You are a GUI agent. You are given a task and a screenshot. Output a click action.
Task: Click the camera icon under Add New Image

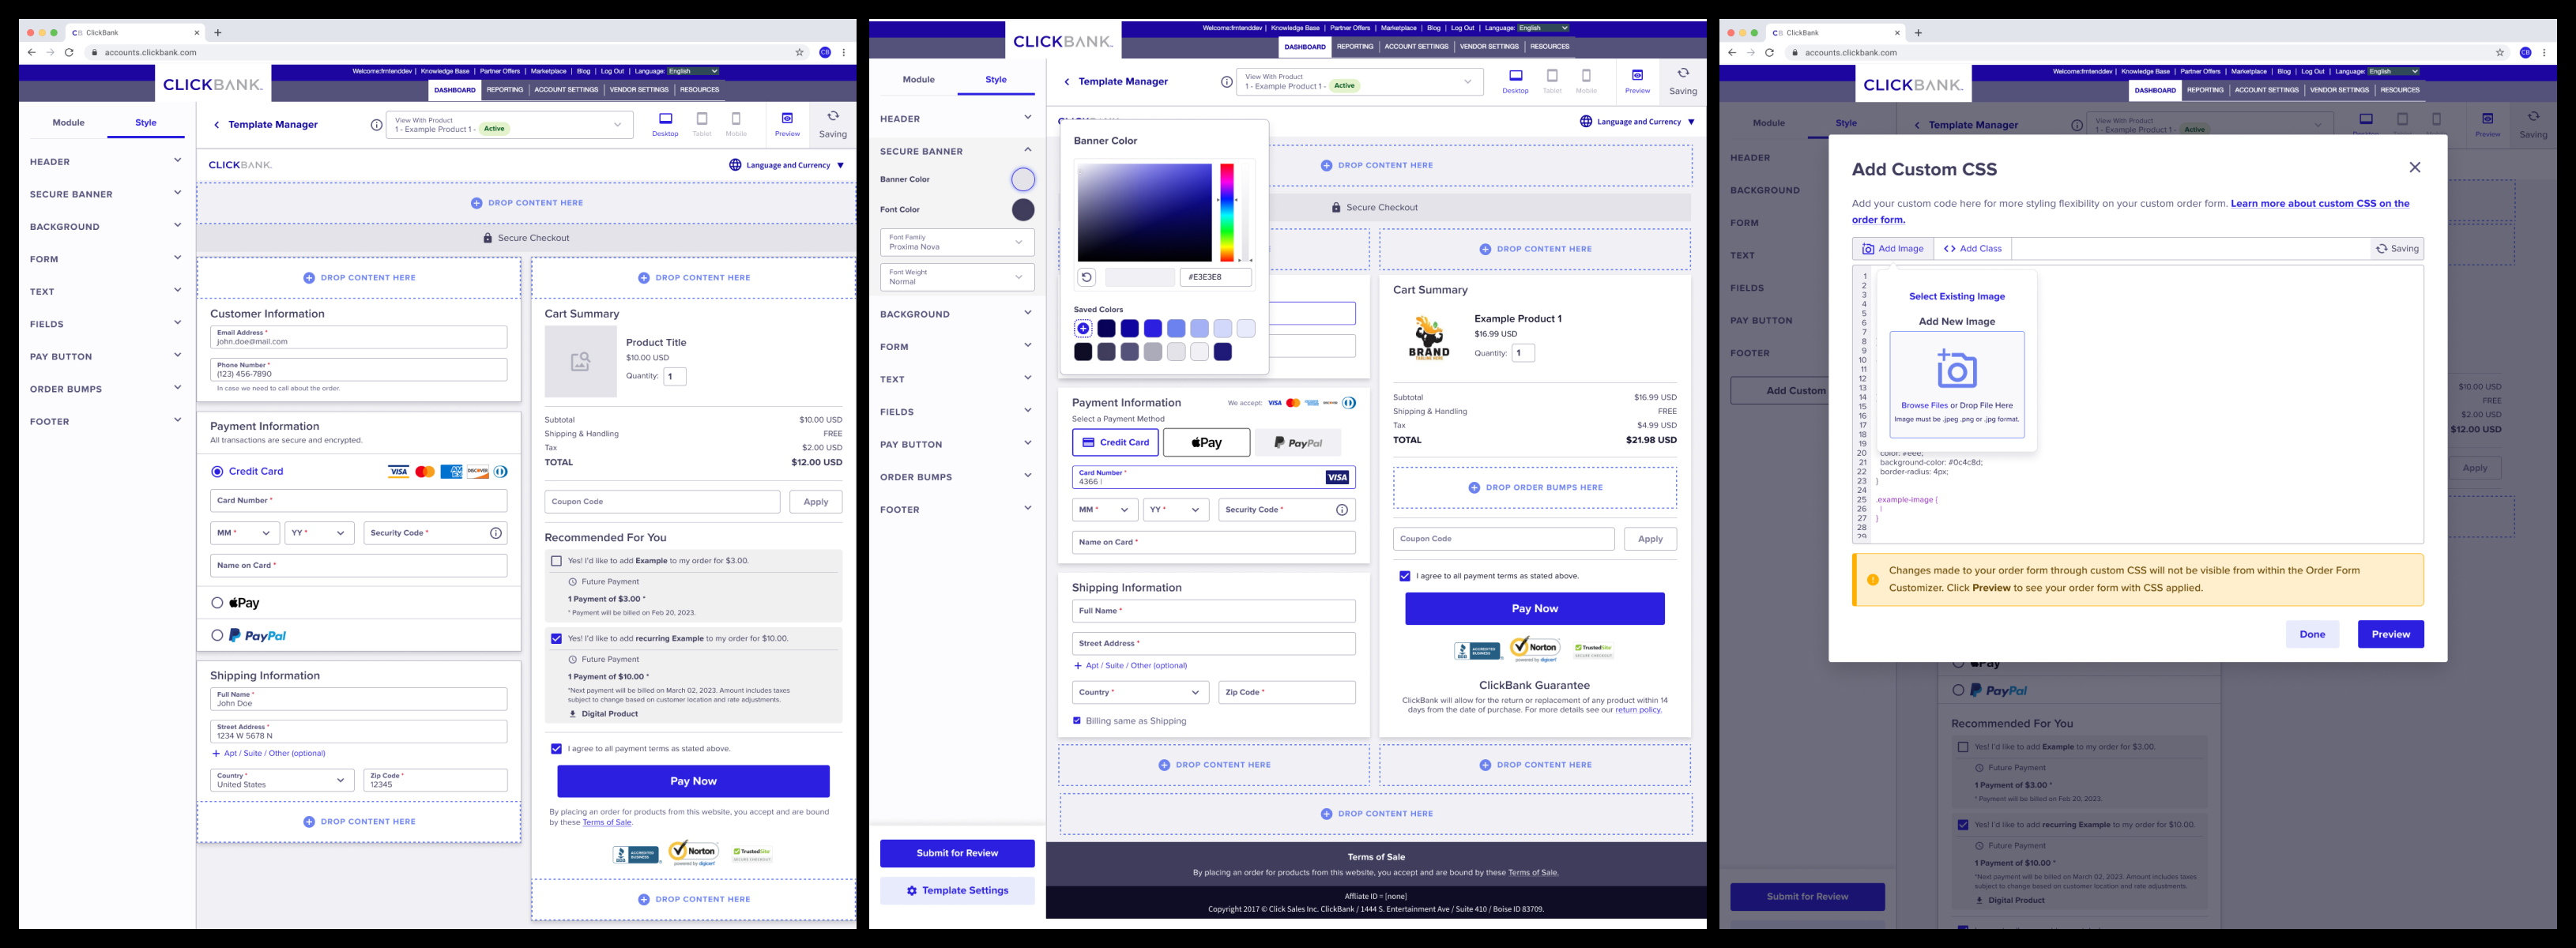pos(1956,370)
